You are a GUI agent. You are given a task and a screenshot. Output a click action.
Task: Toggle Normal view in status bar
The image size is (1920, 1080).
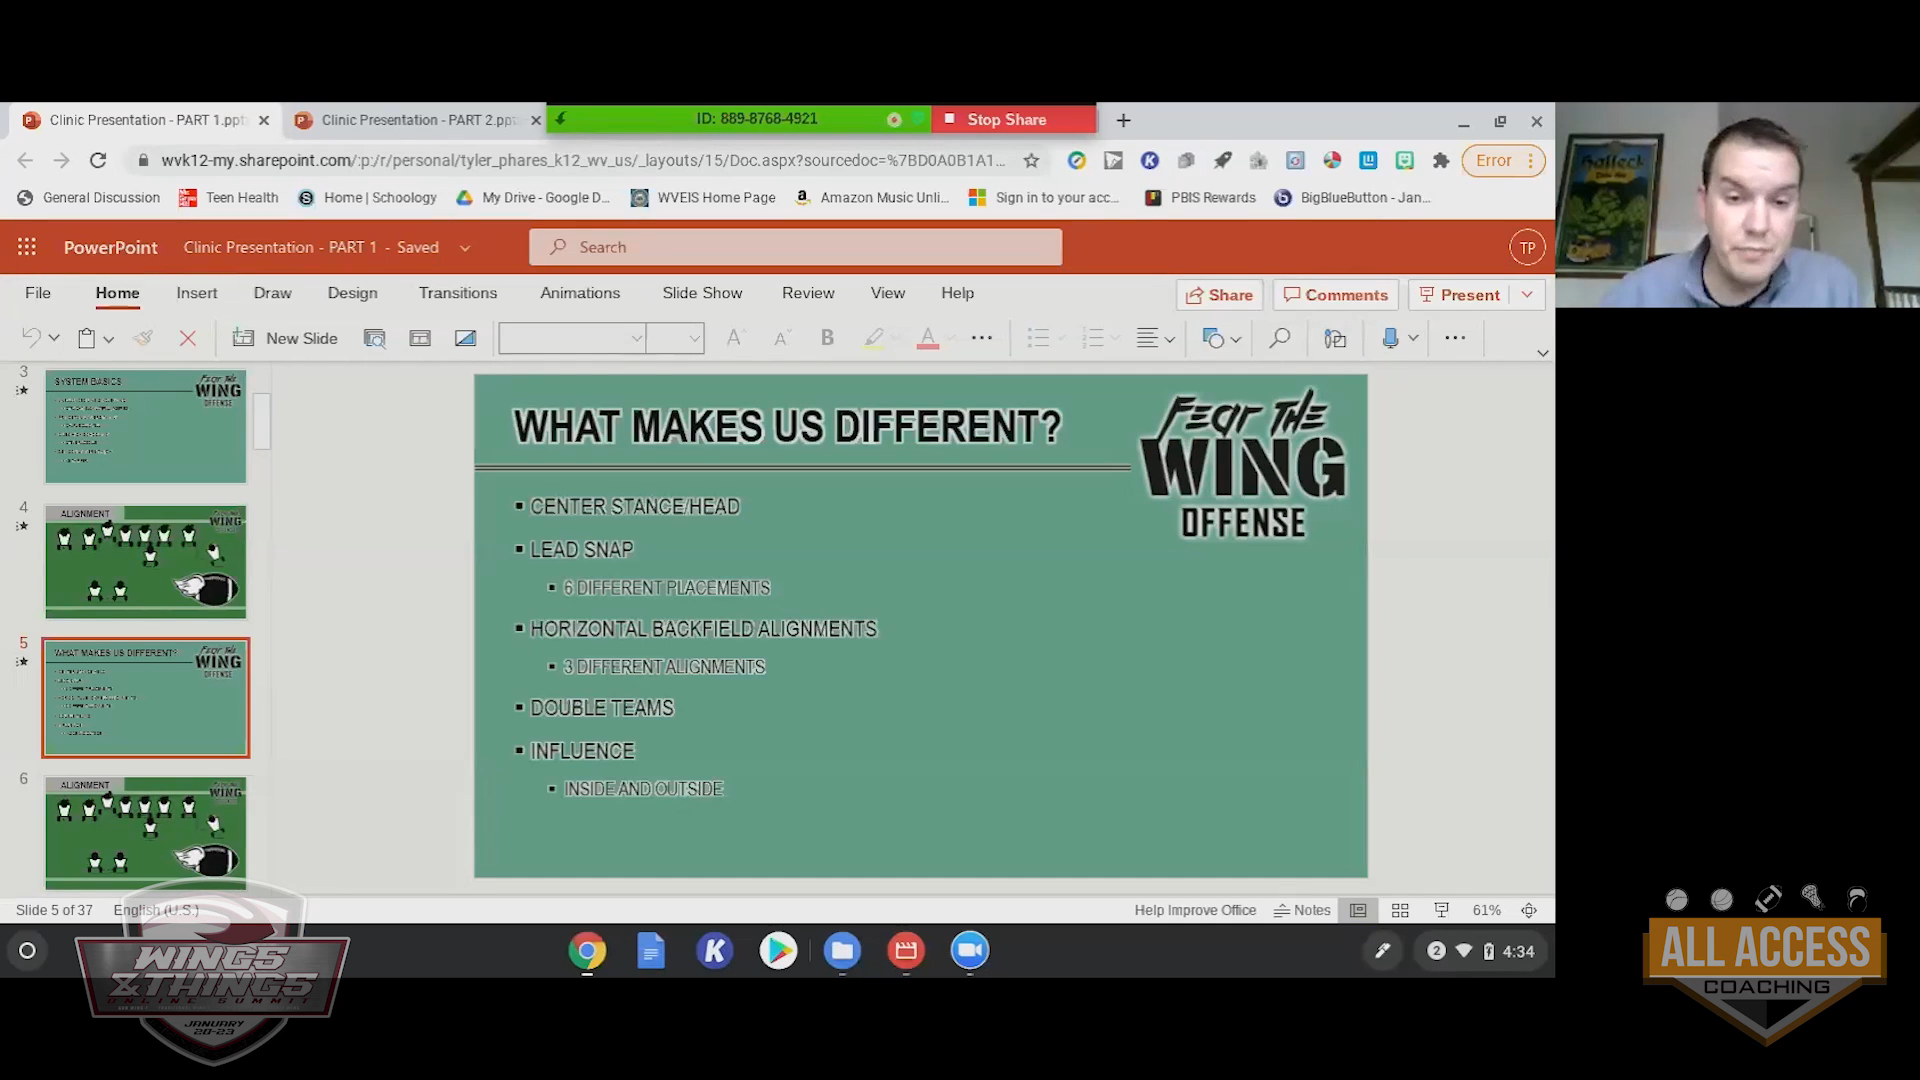1358,910
